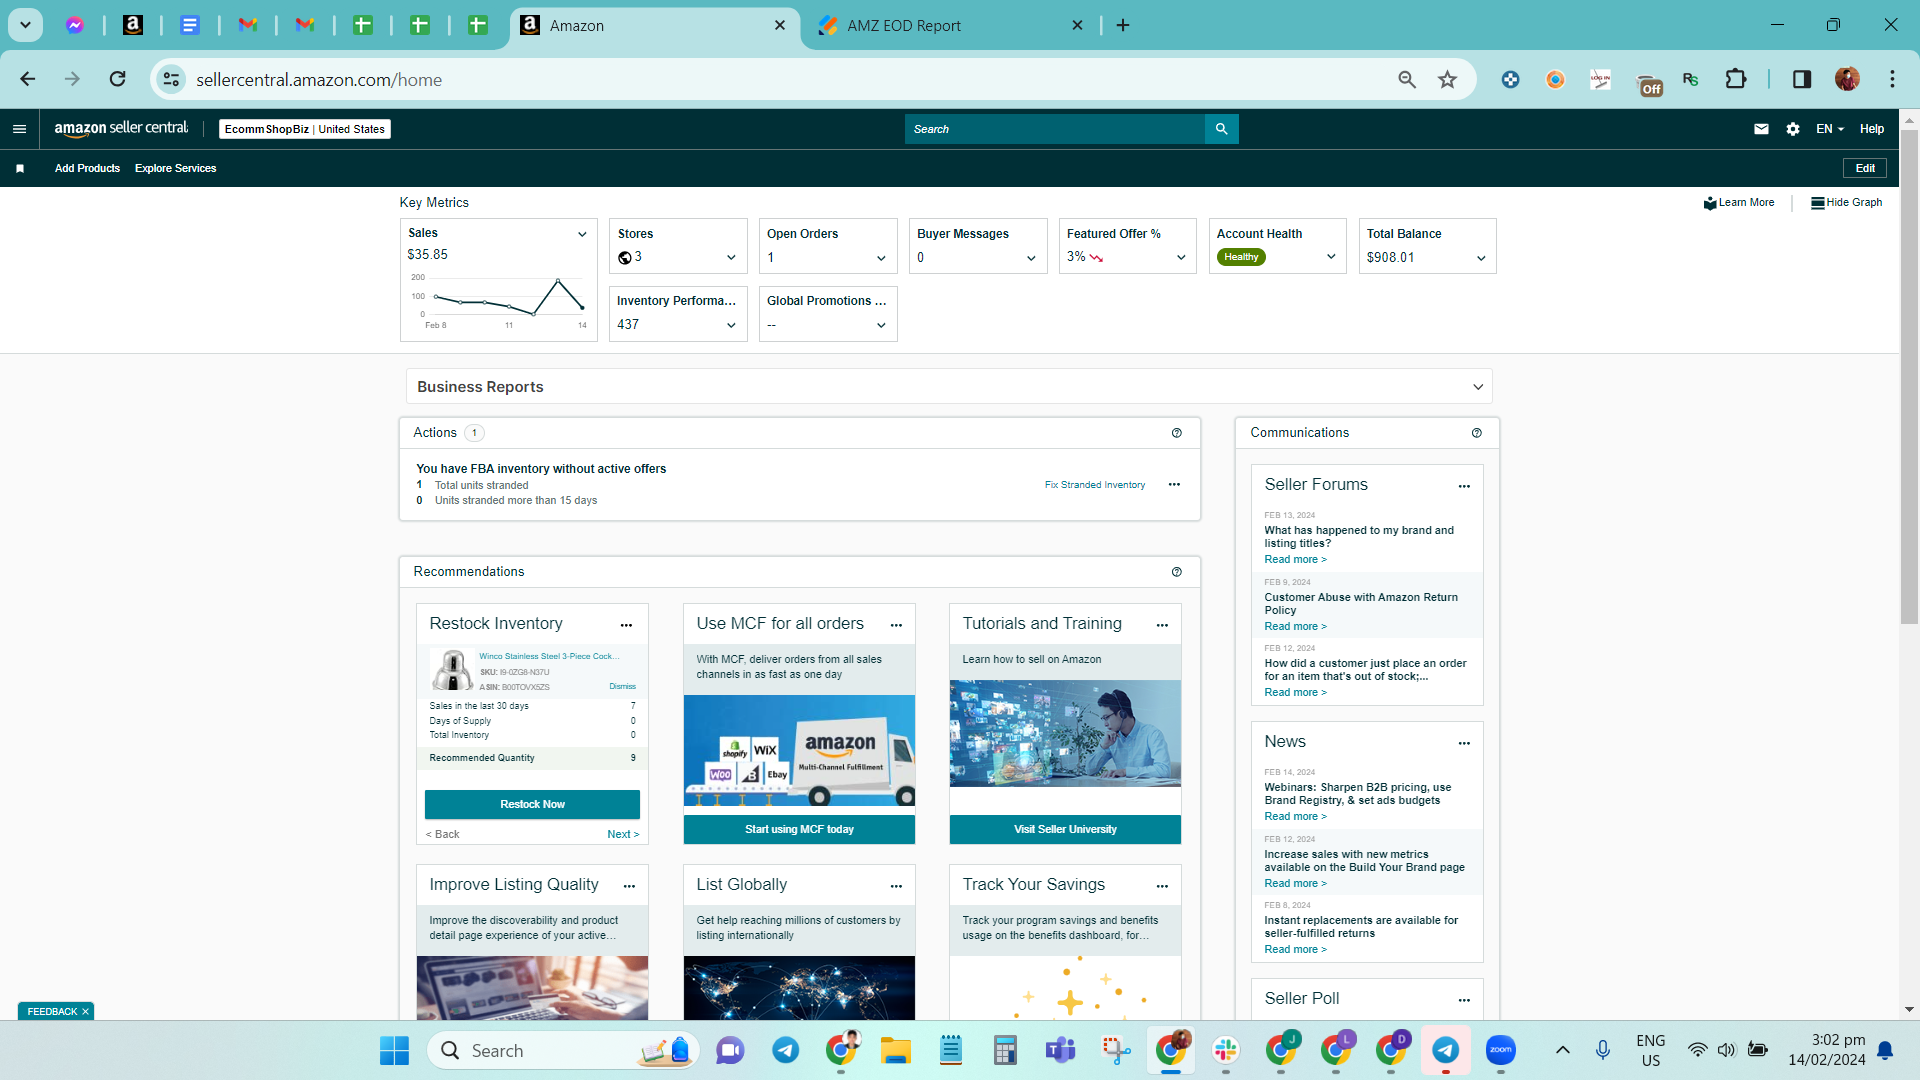
Task: Click the Seller Central search field
Action: pyautogui.click(x=1055, y=129)
